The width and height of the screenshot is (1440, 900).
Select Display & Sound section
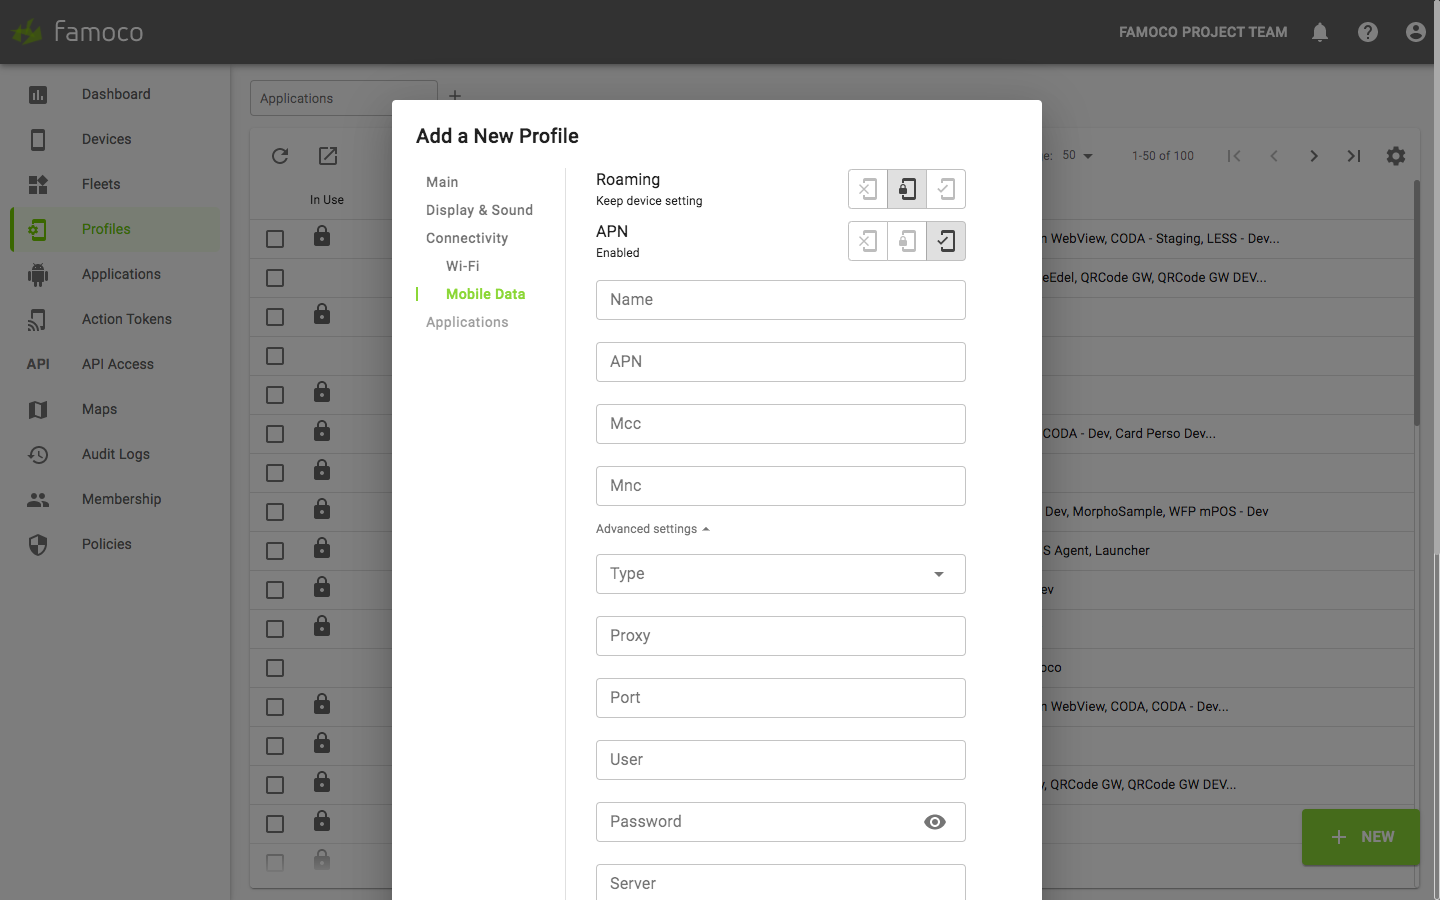tap(479, 210)
